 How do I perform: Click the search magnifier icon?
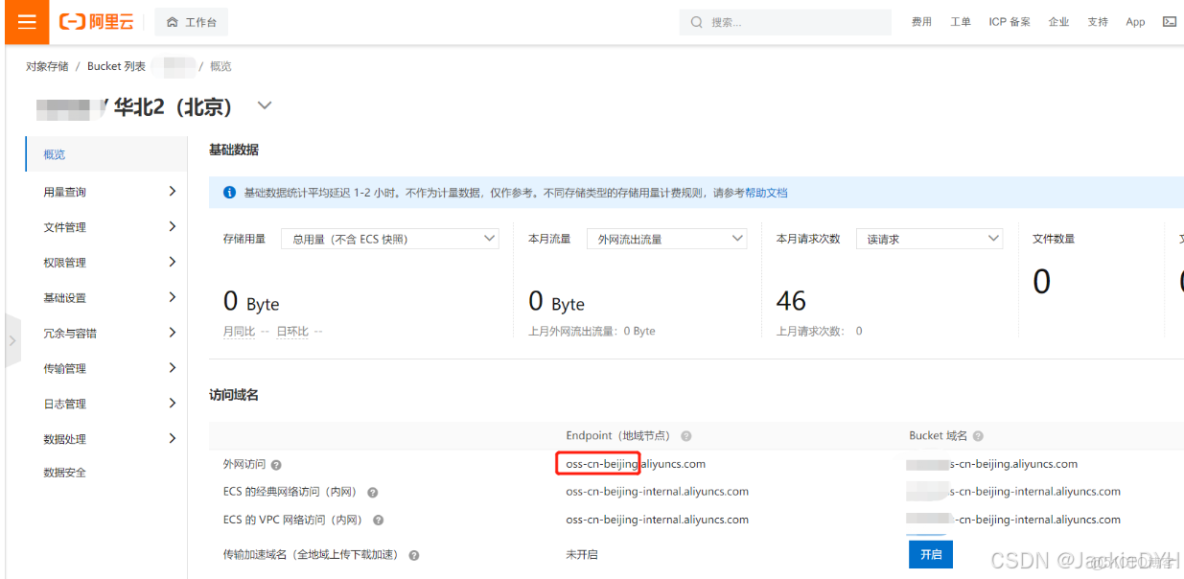[x=696, y=21]
